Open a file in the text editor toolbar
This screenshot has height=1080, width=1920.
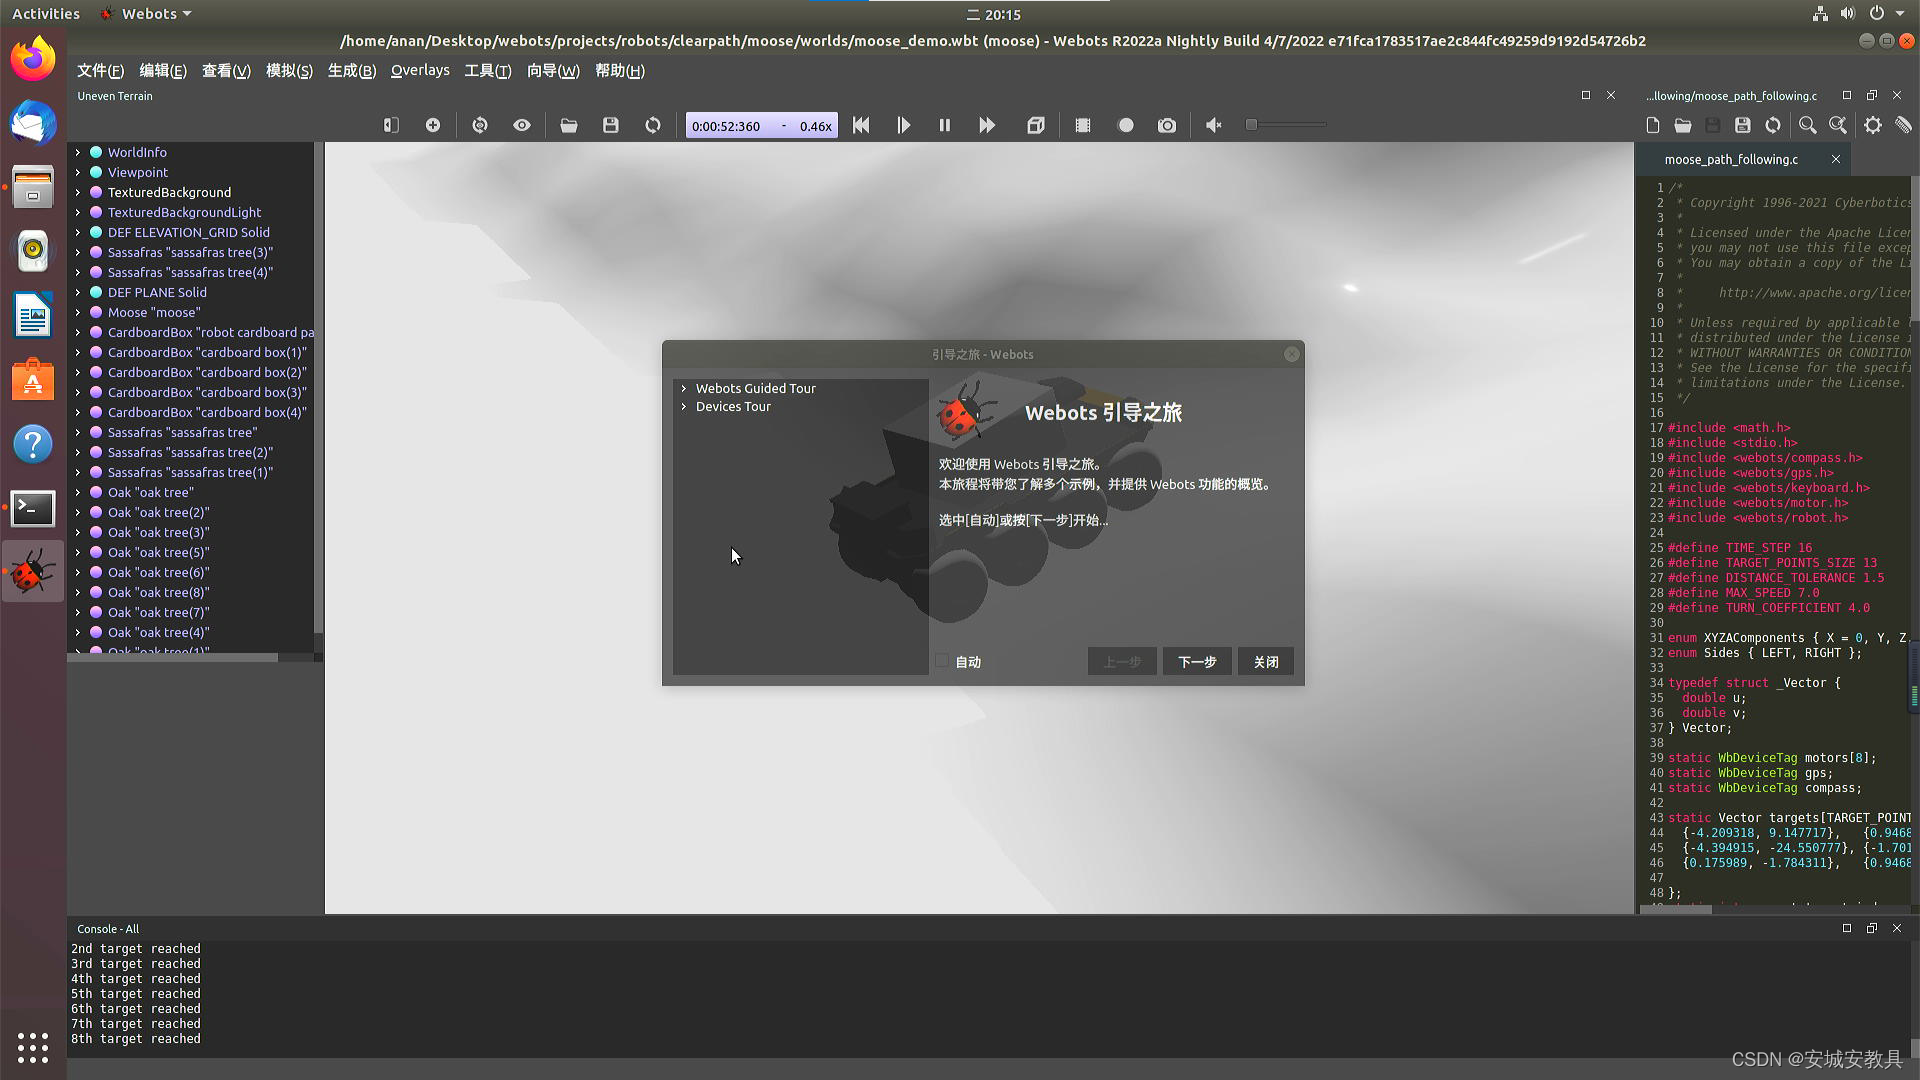[x=1683, y=125]
